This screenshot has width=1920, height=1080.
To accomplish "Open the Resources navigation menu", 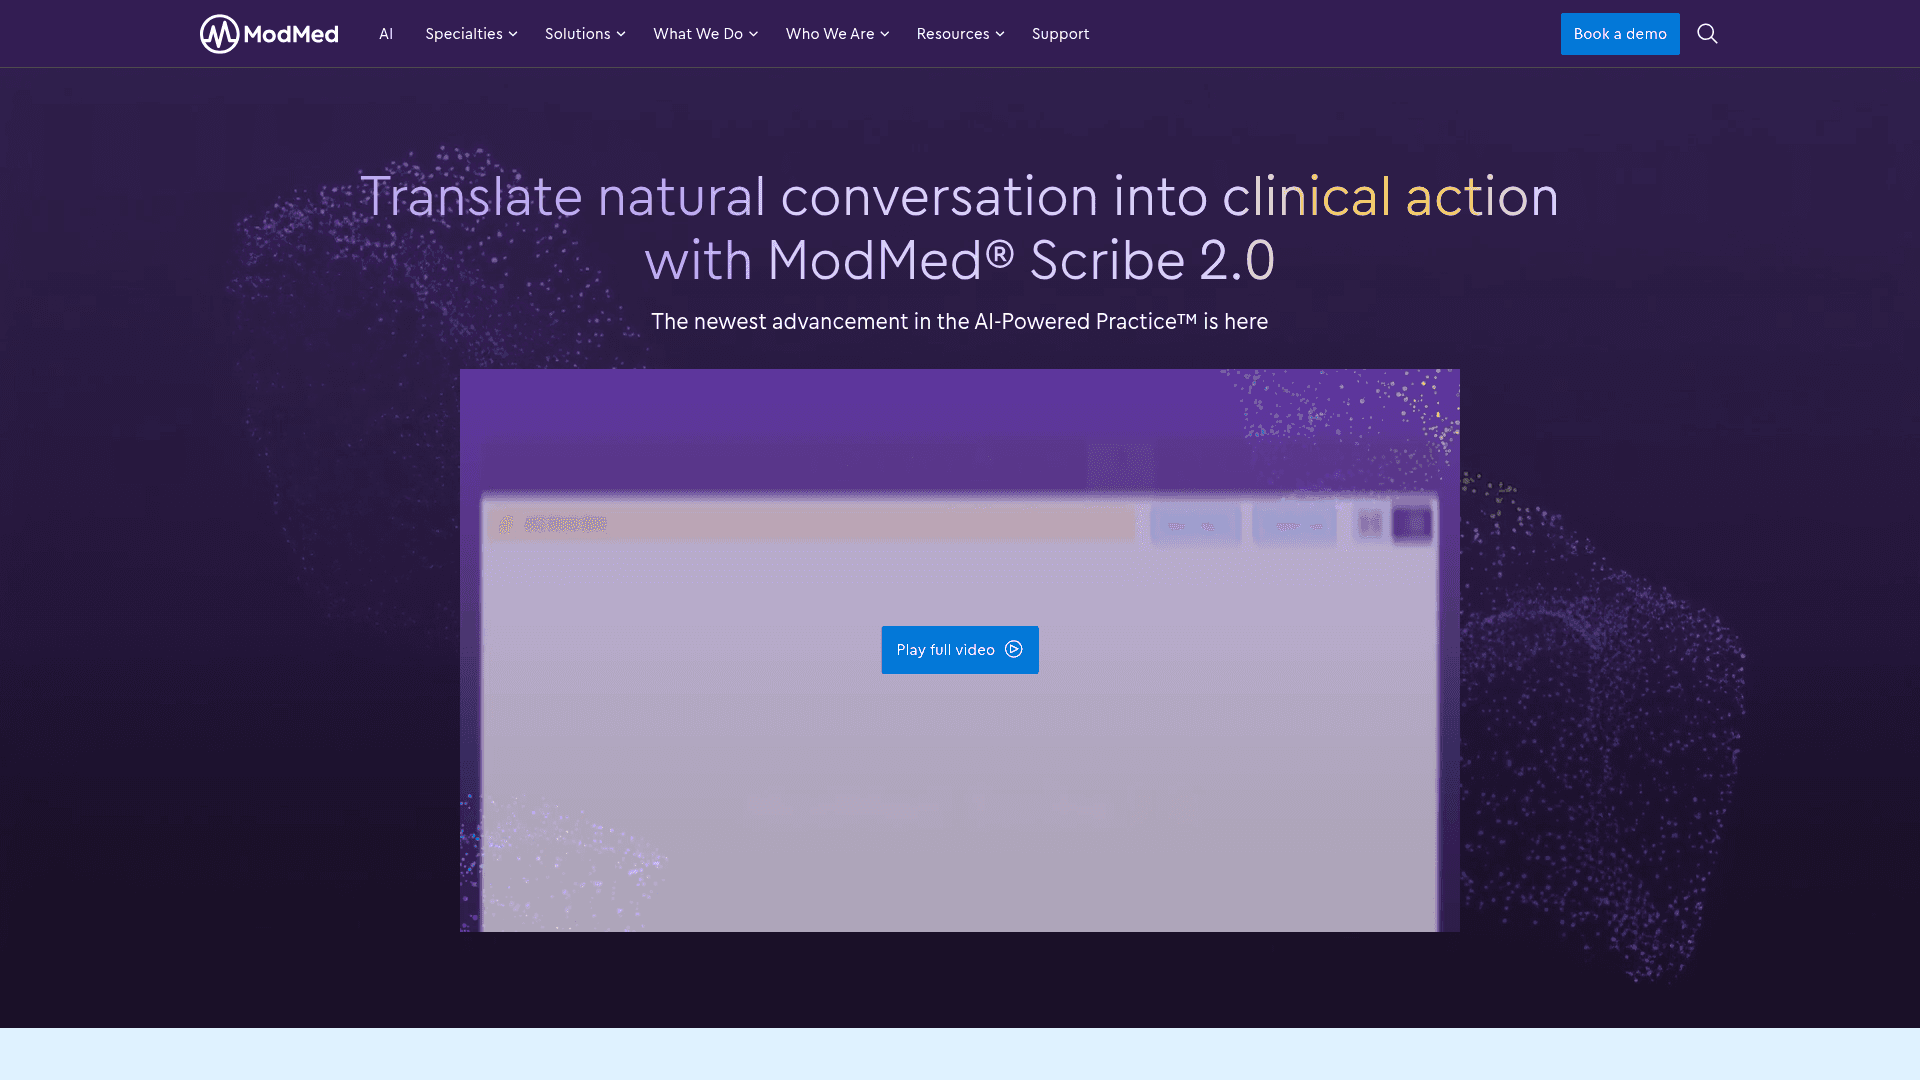I will 952,33.
